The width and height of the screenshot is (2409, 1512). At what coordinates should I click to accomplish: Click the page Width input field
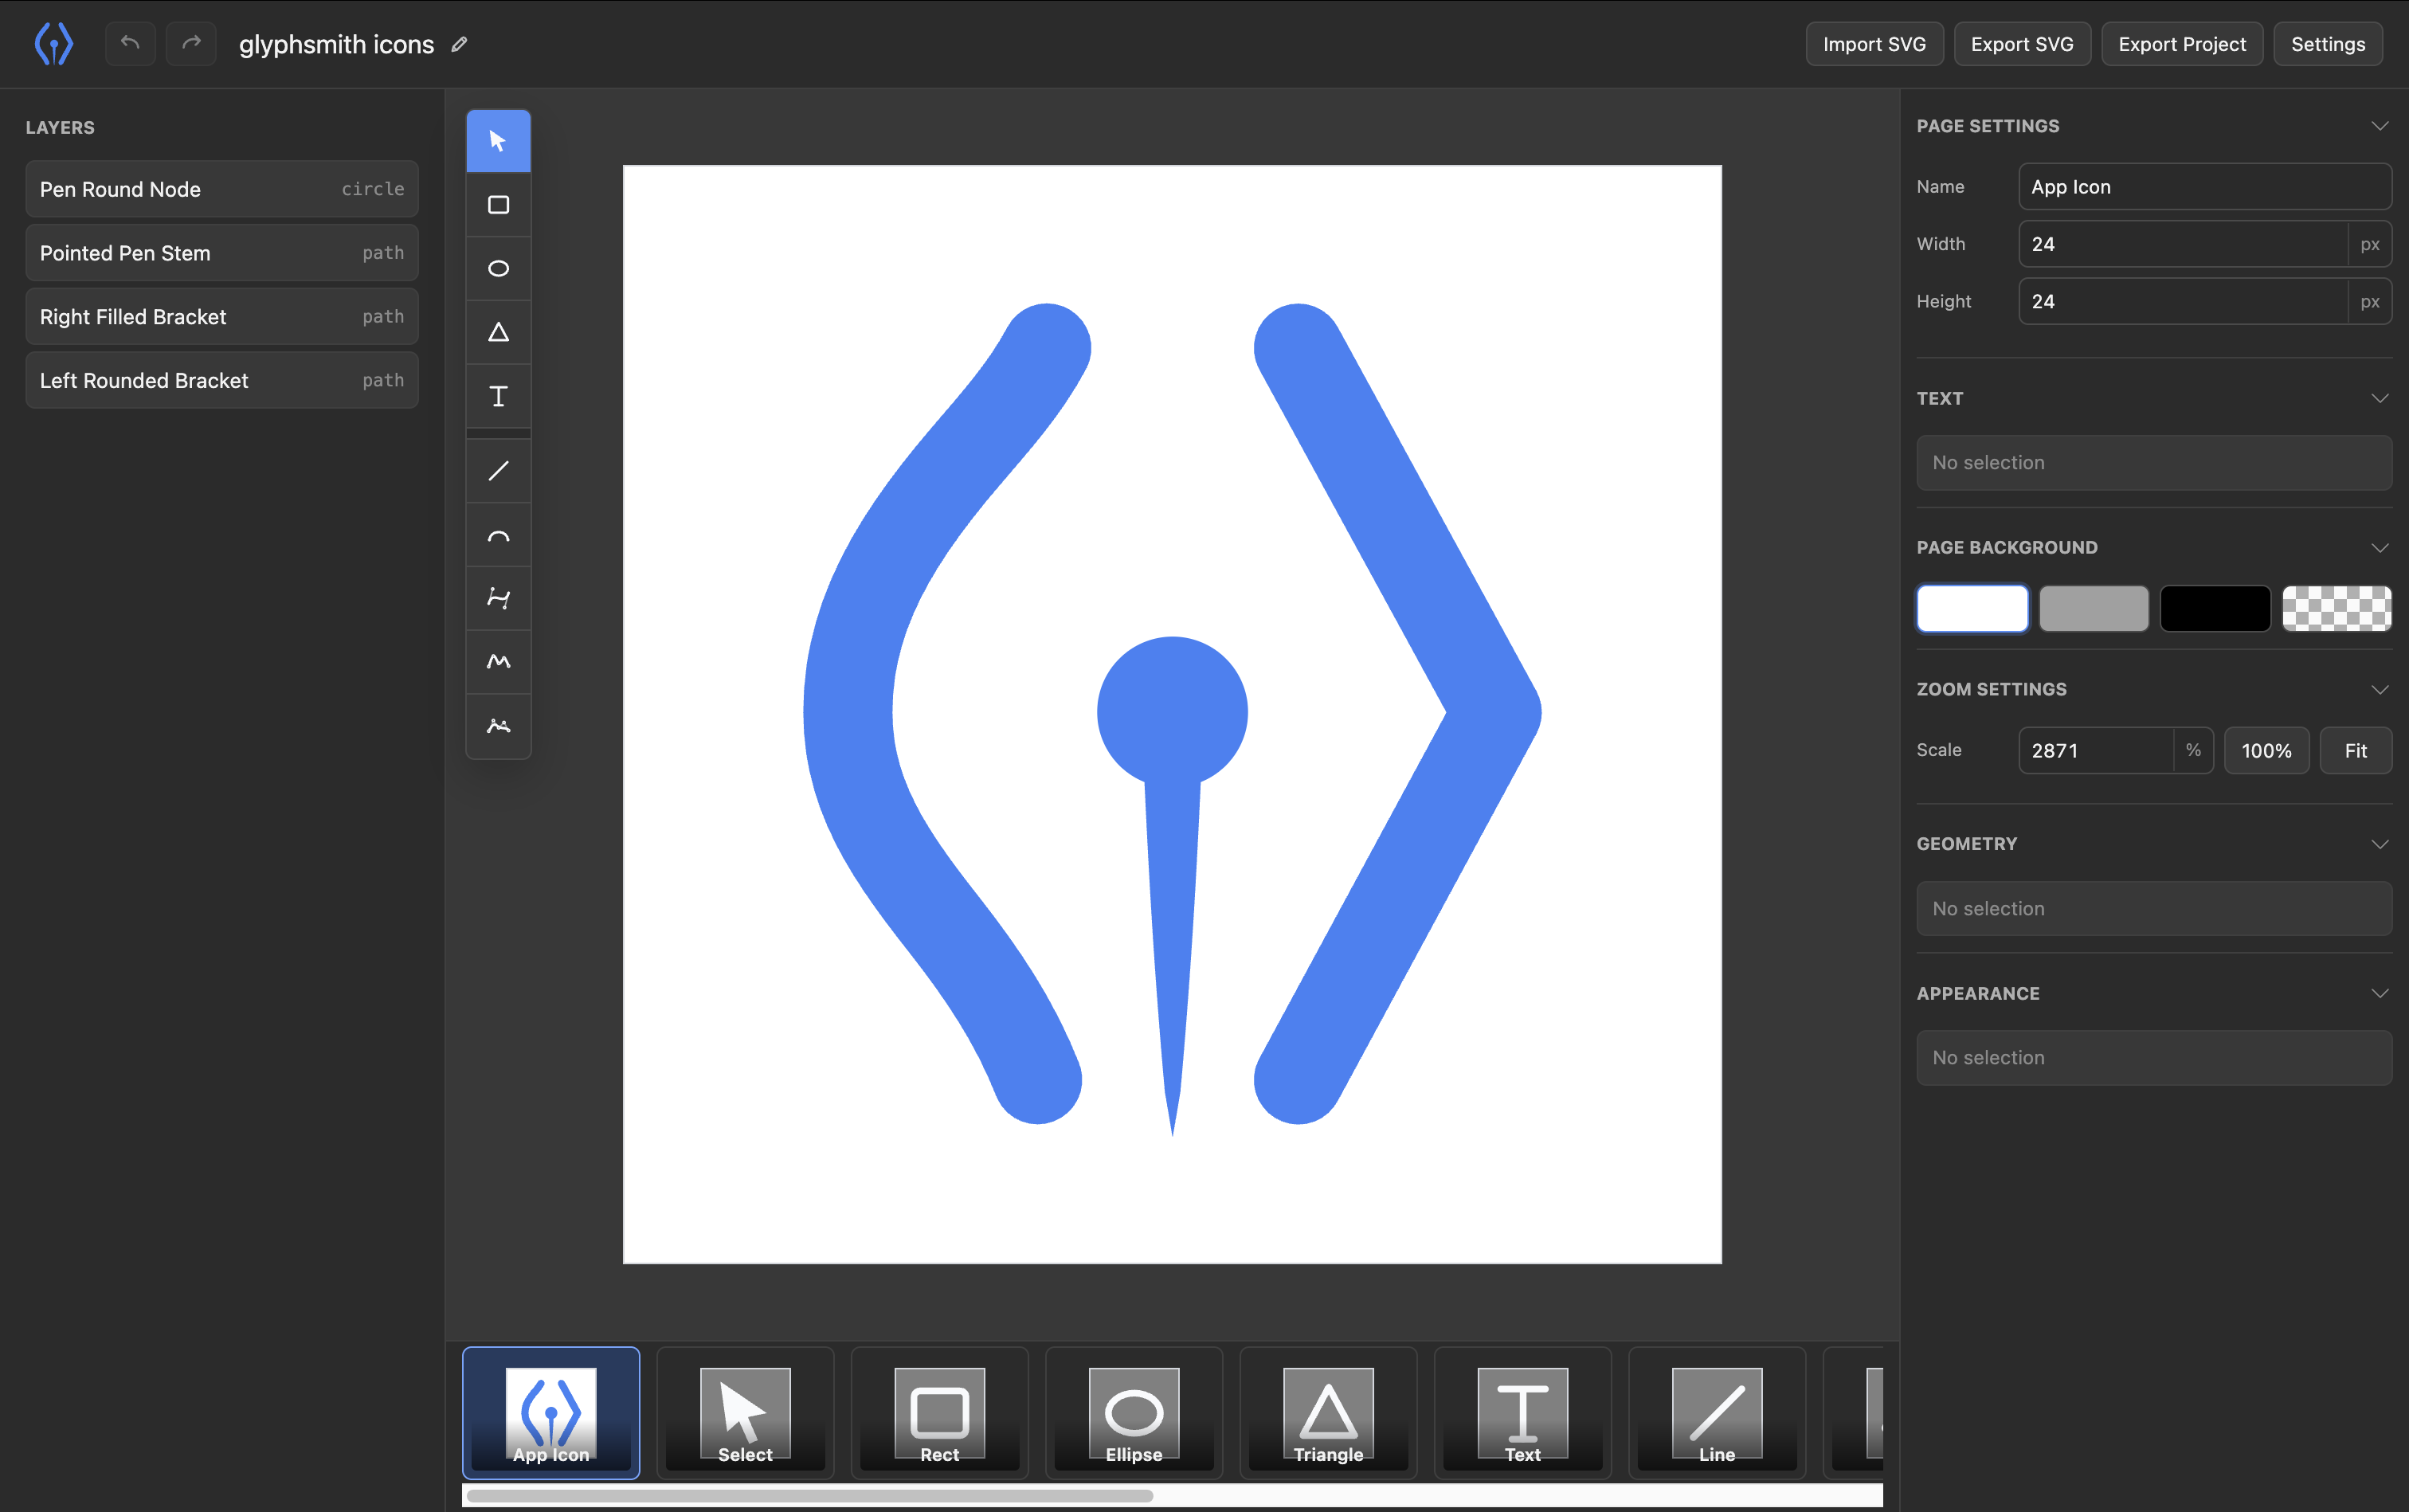[2183, 244]
